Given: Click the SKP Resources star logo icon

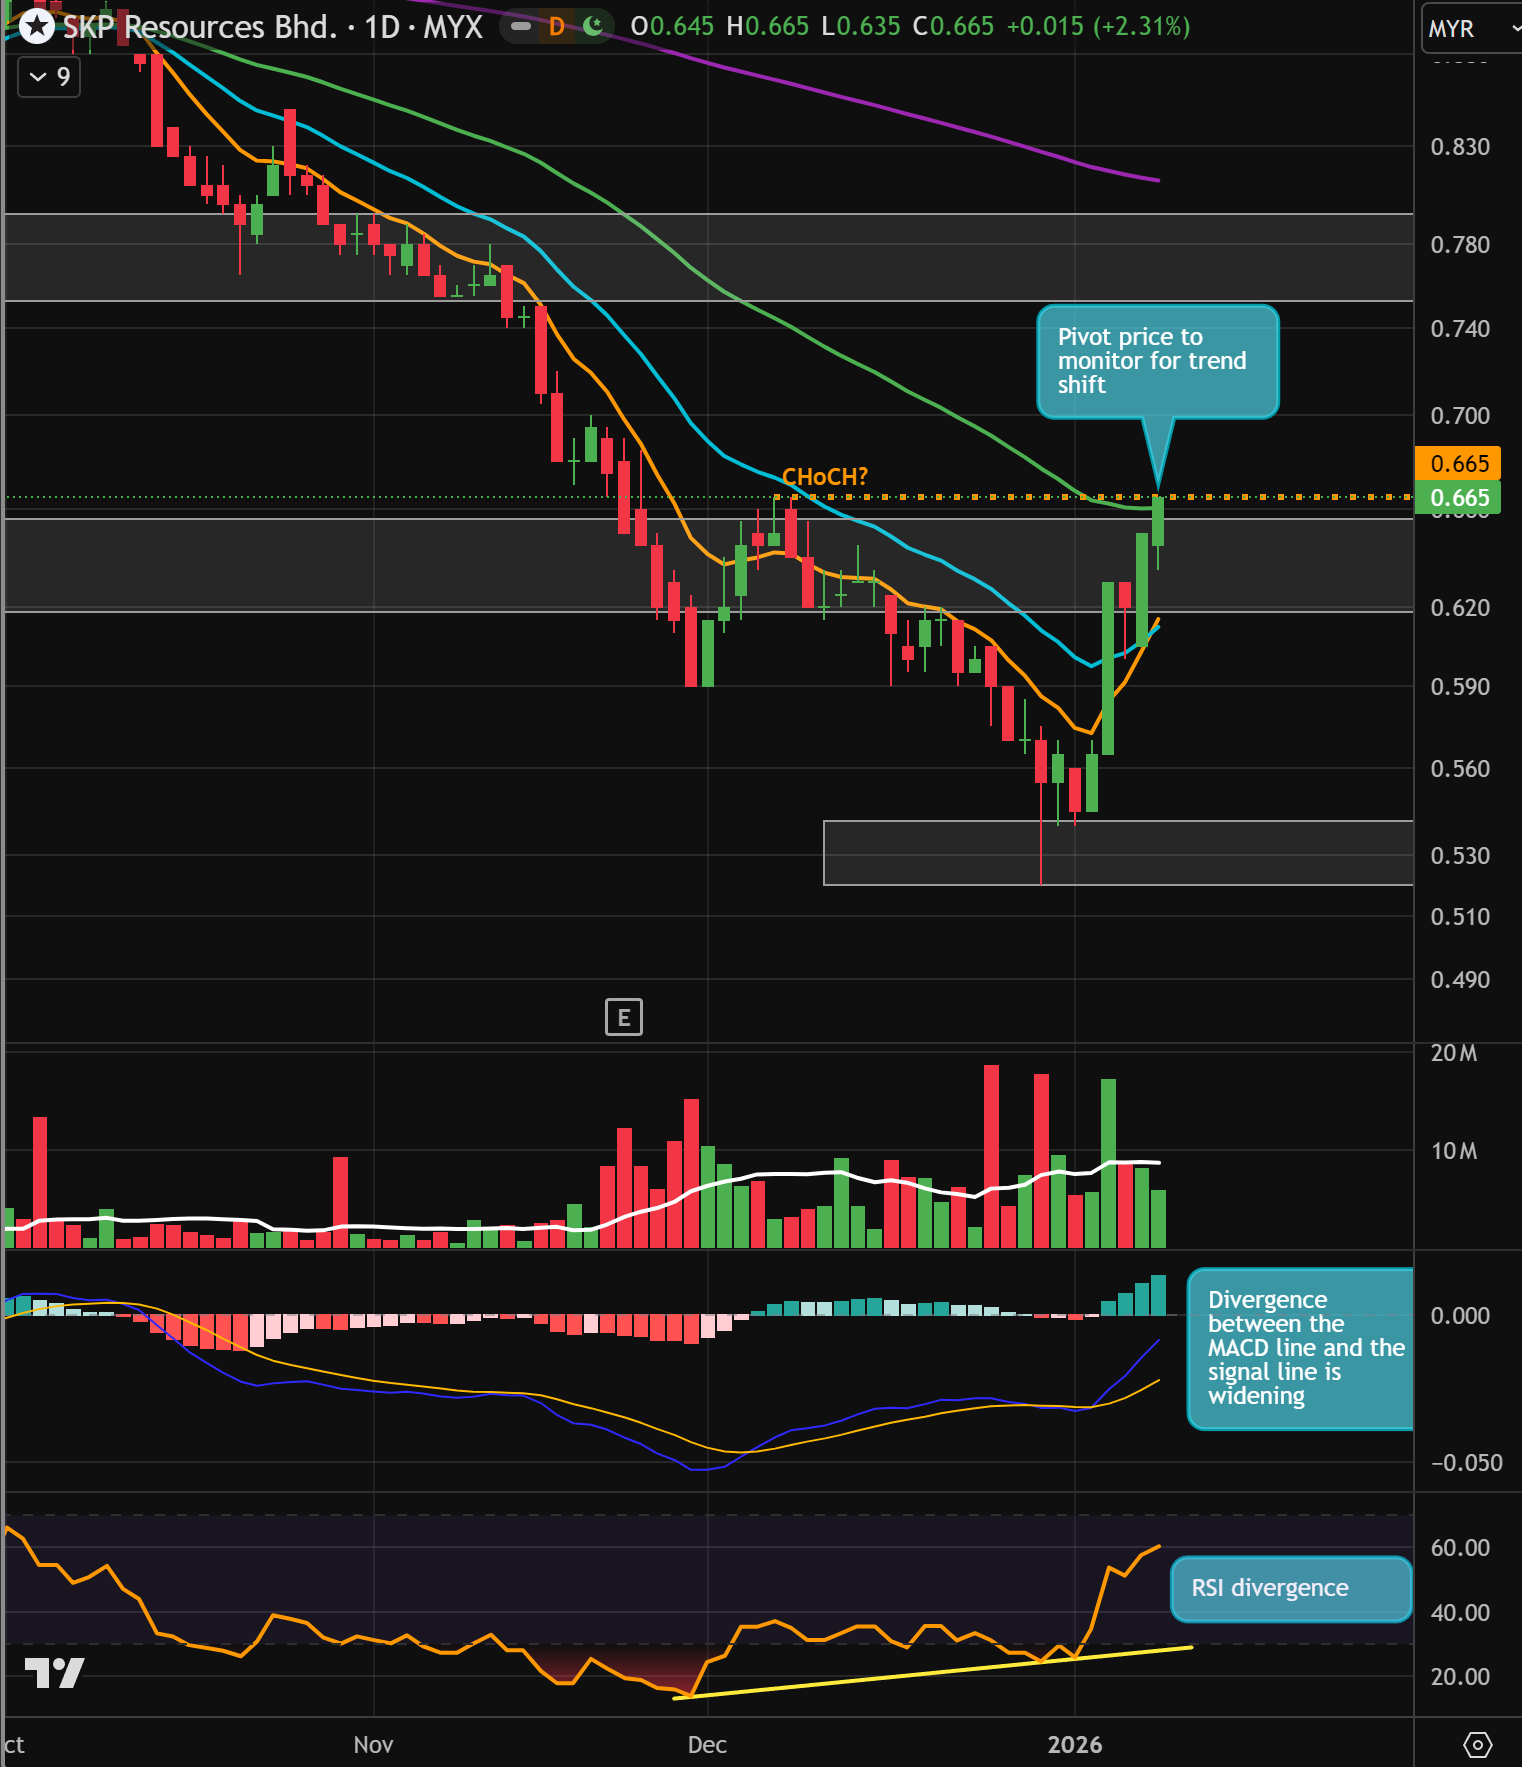Looking at the screenshot, I should coord(37,26).
